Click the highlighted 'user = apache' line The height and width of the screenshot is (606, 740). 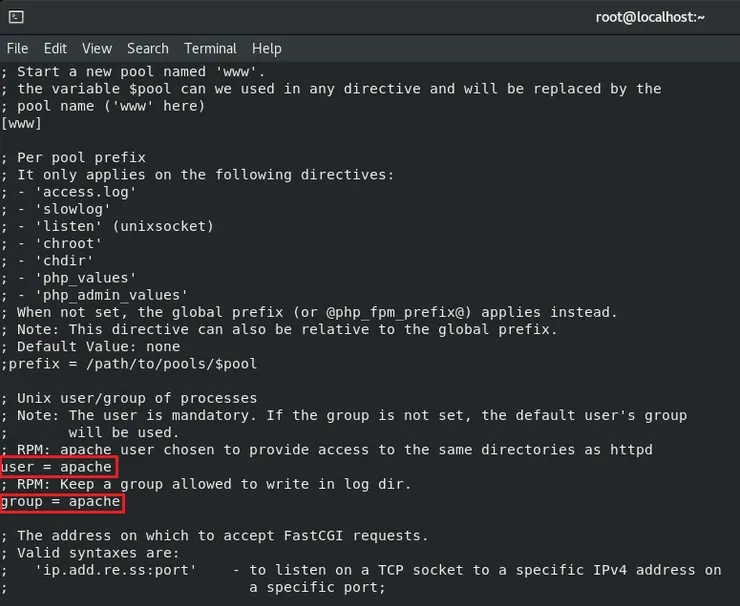click(58, 467)
